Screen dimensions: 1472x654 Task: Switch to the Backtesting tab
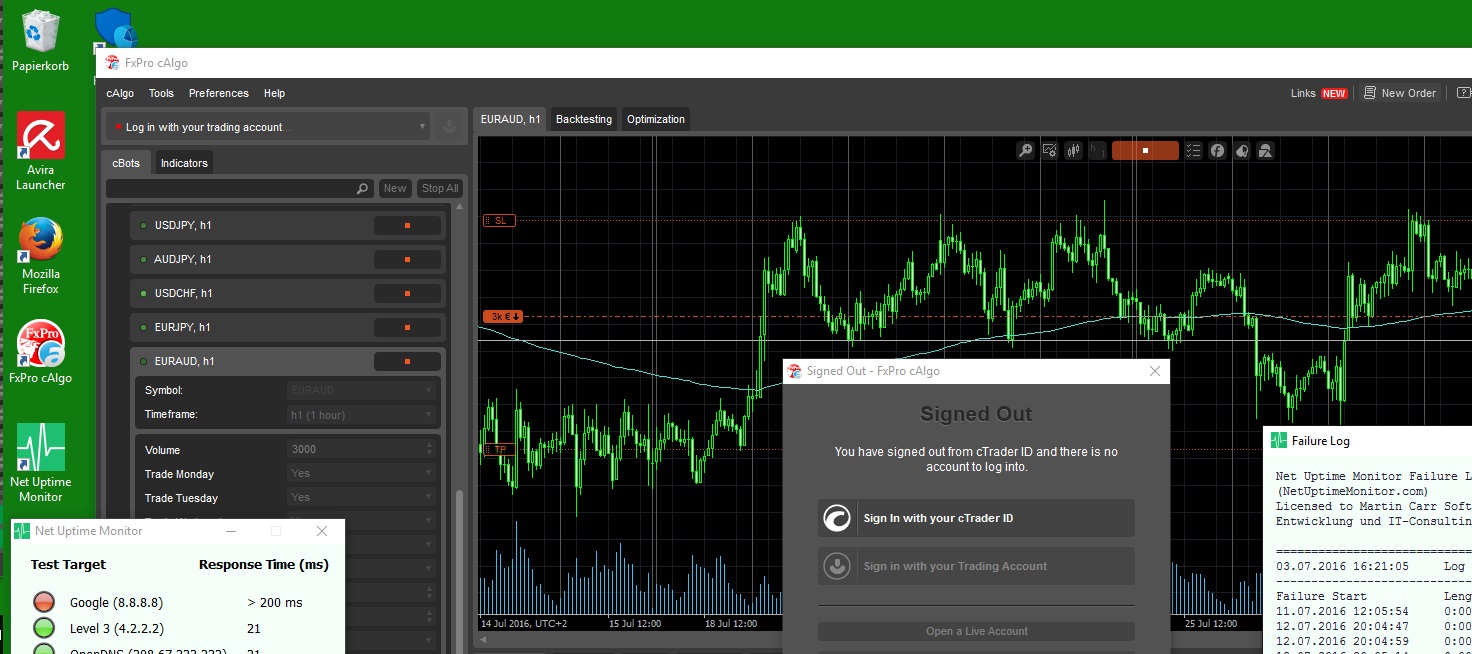coord(584,119)
